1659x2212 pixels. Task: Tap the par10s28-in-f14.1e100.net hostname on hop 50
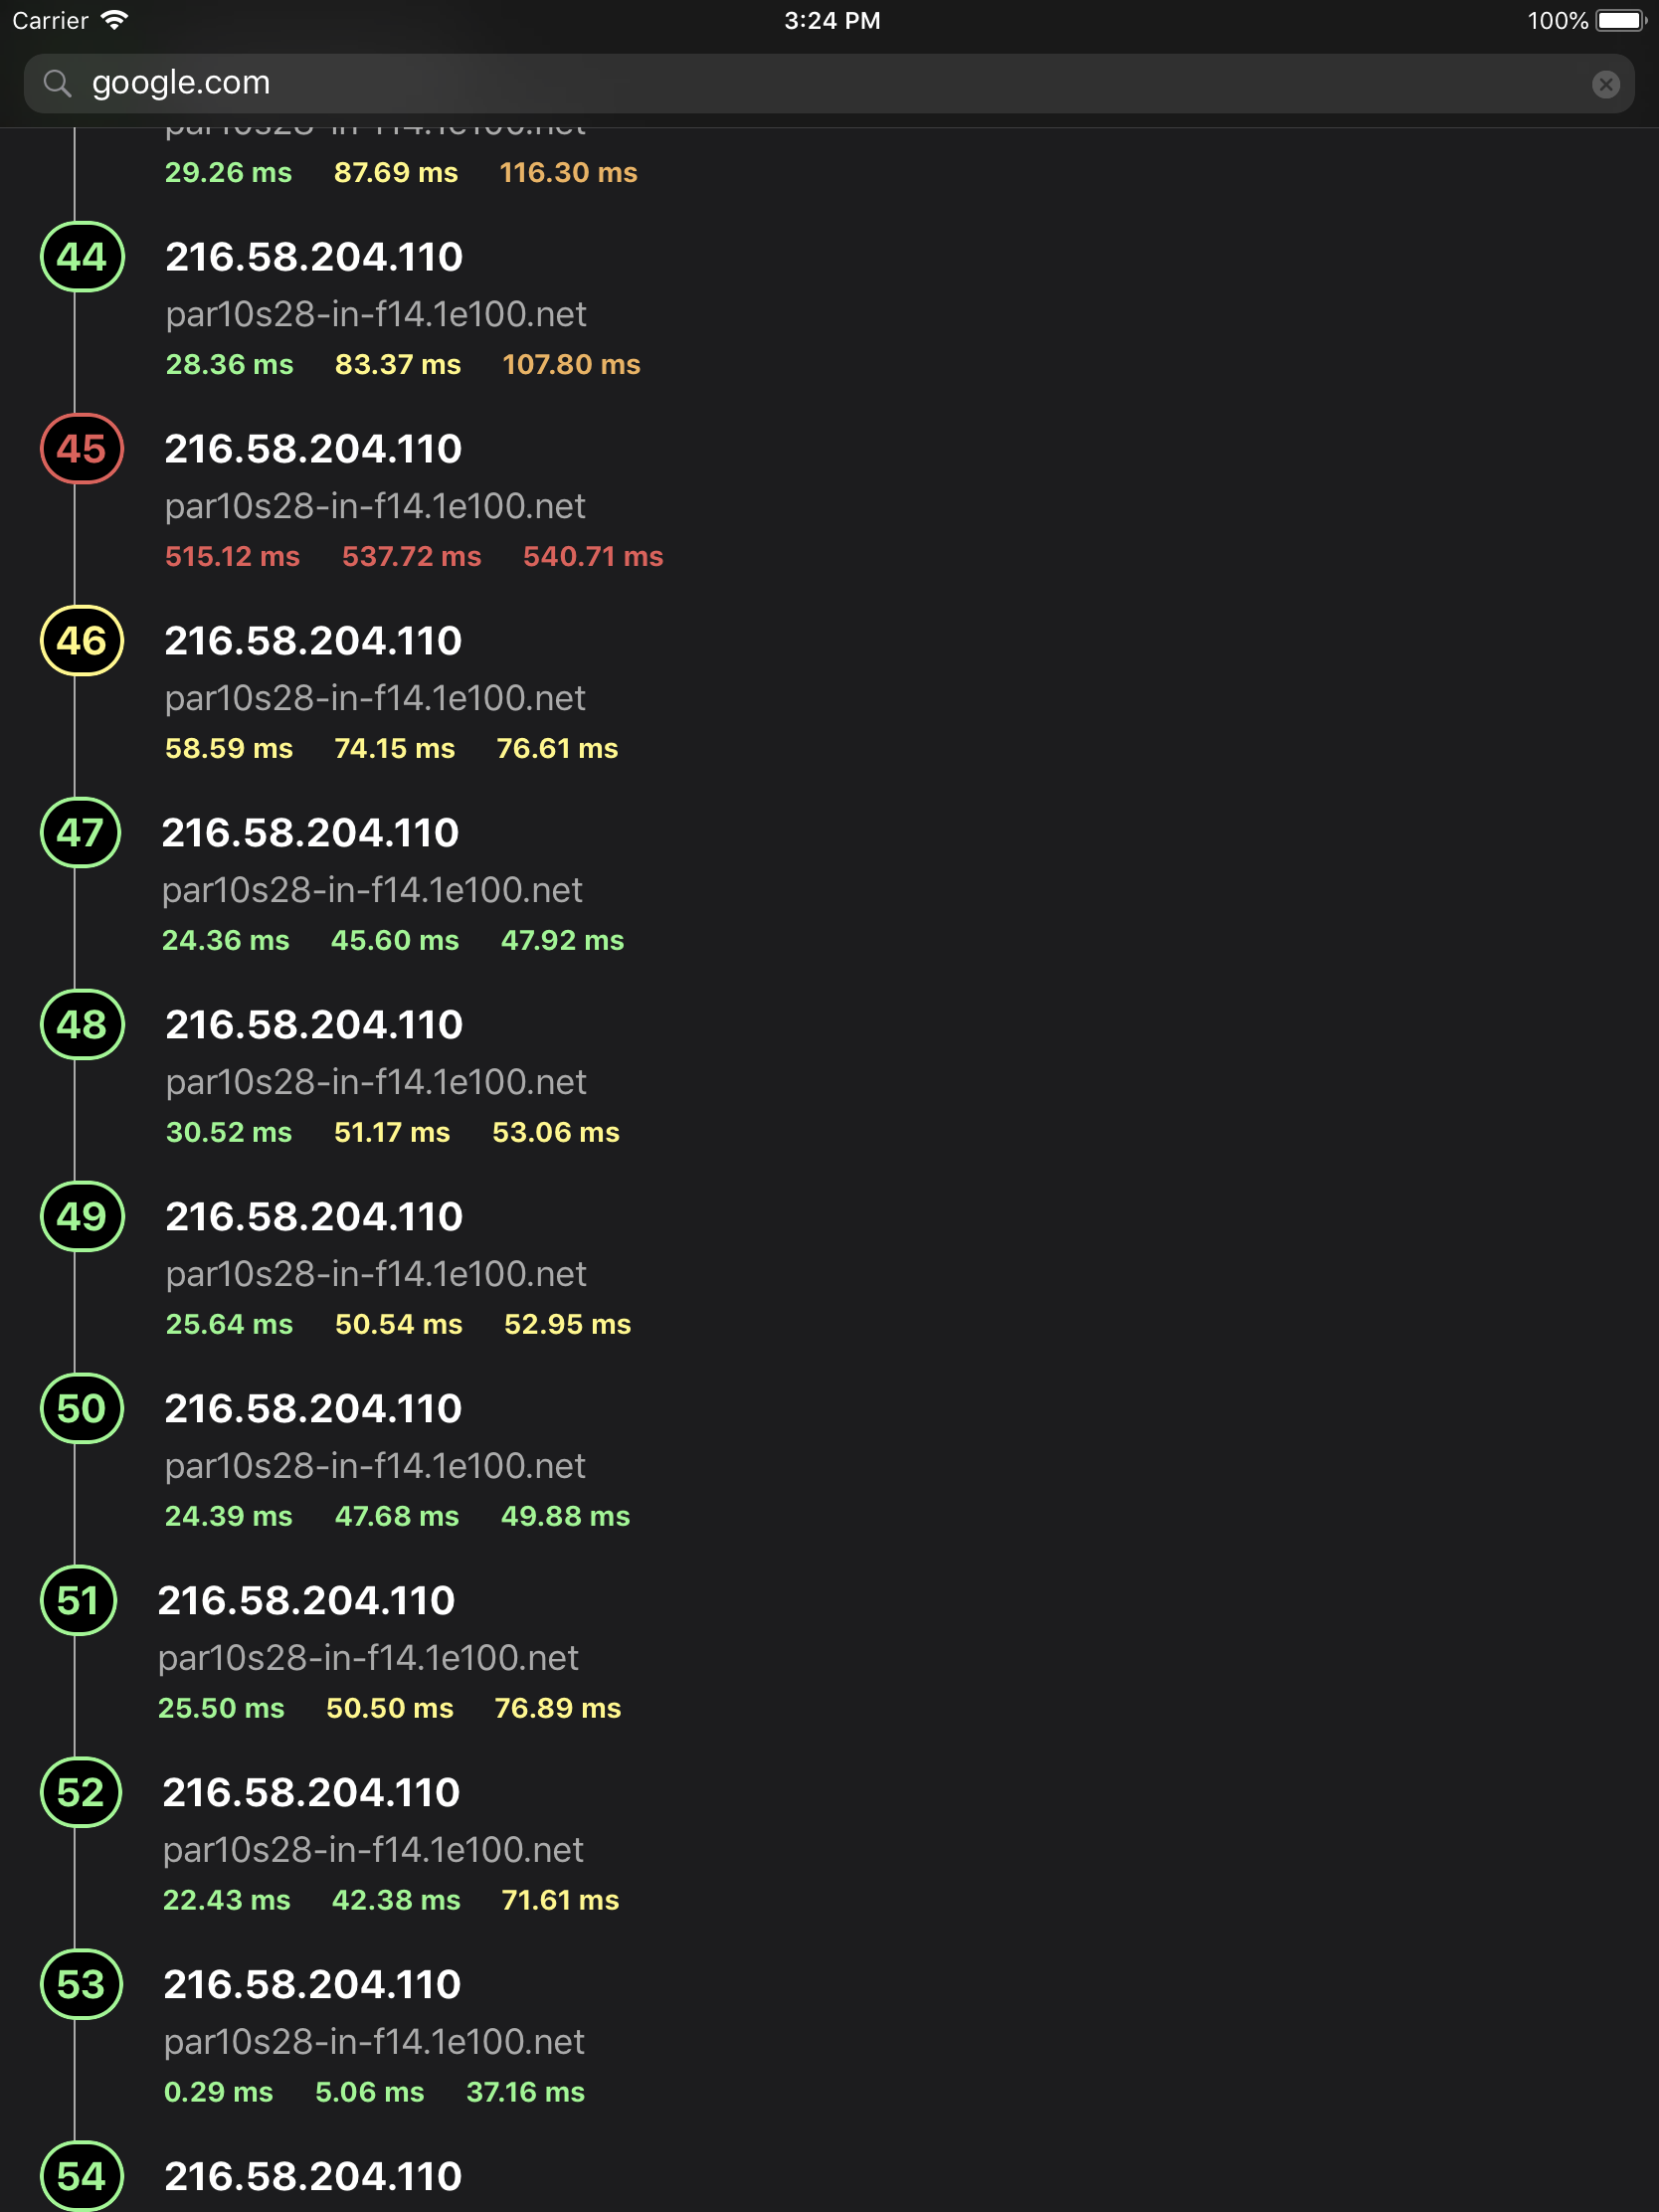pos(376,1465)
